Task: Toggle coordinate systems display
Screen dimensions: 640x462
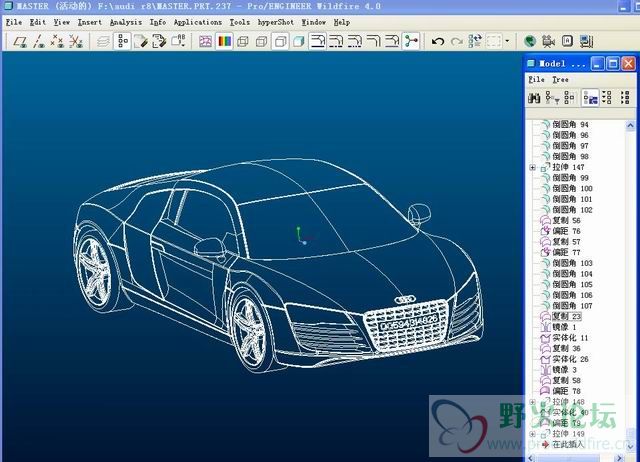Action: coord(76,41)
